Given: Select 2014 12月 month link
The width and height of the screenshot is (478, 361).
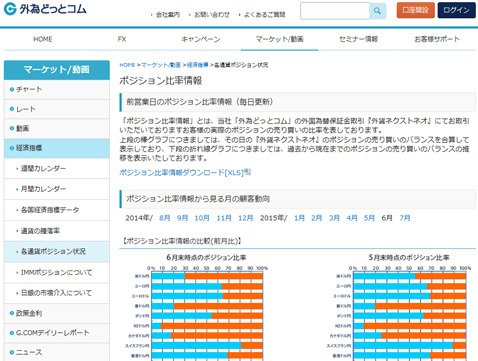Looking at the screenshot, I should 246,218.
